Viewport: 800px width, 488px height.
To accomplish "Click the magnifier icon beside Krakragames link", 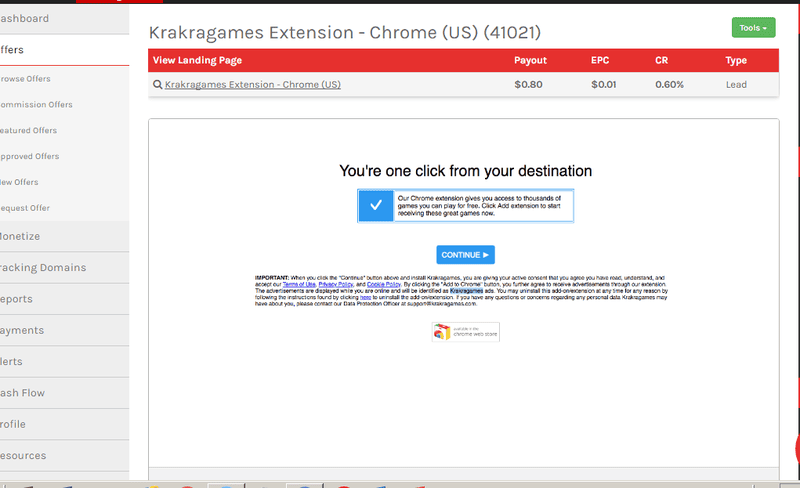I will point(158,85).
